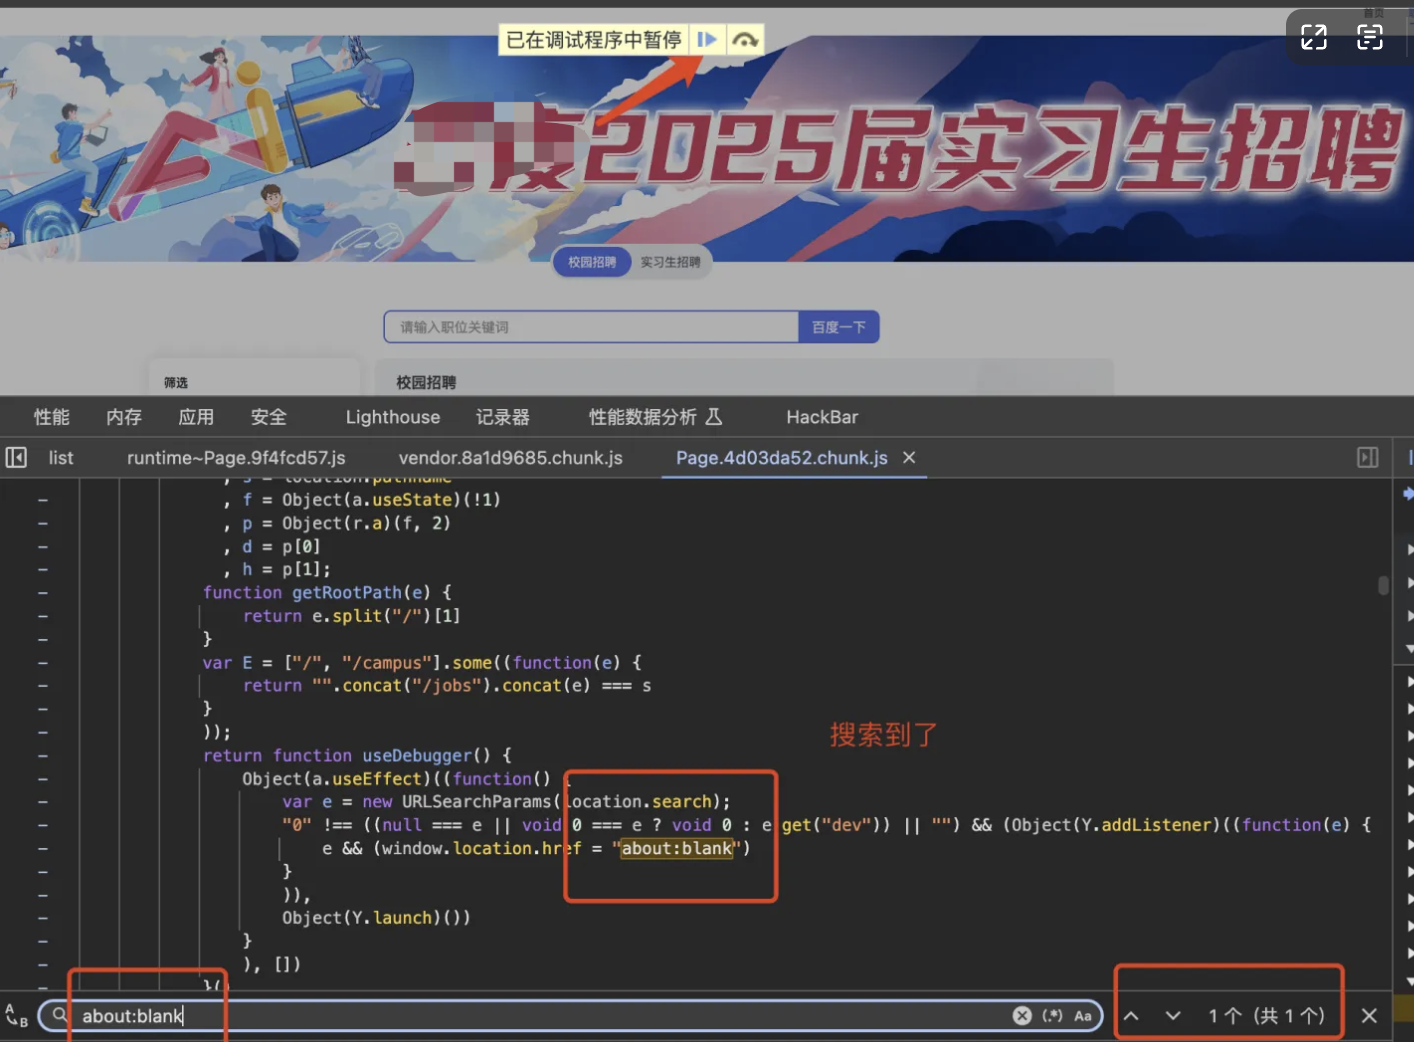Toggle the file navigator sidebar icon
Viewport: 1414px width, 1042px height.
16,457
